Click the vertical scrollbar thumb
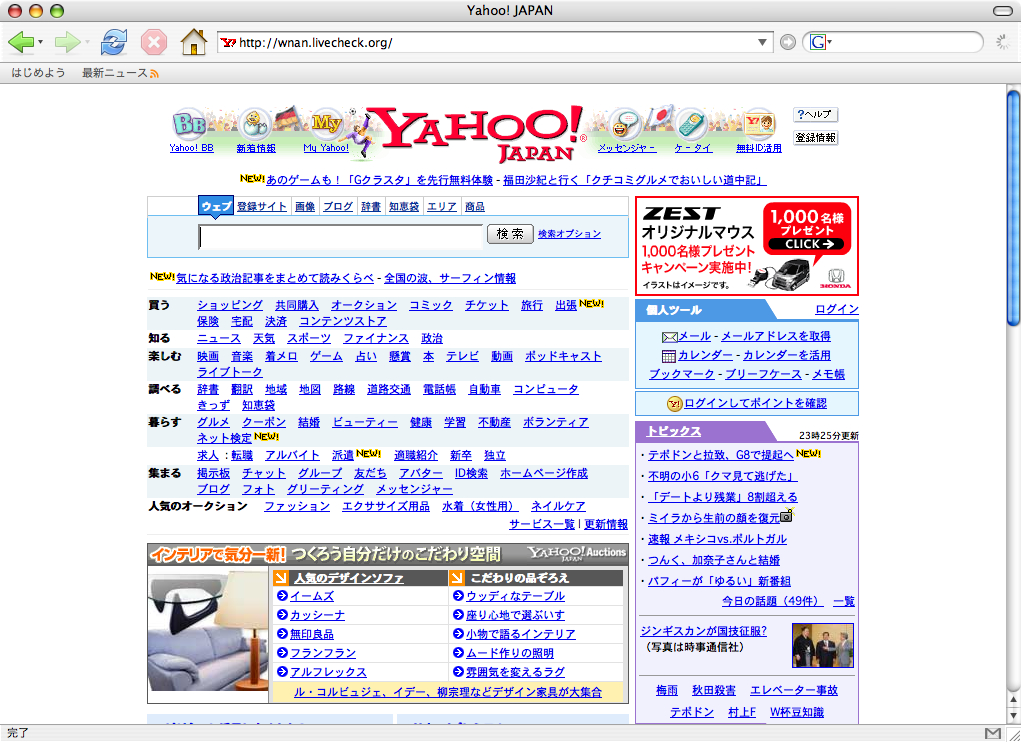Screen dimensions: 1021x742 pyautogui.click(x=1014, y=207)
